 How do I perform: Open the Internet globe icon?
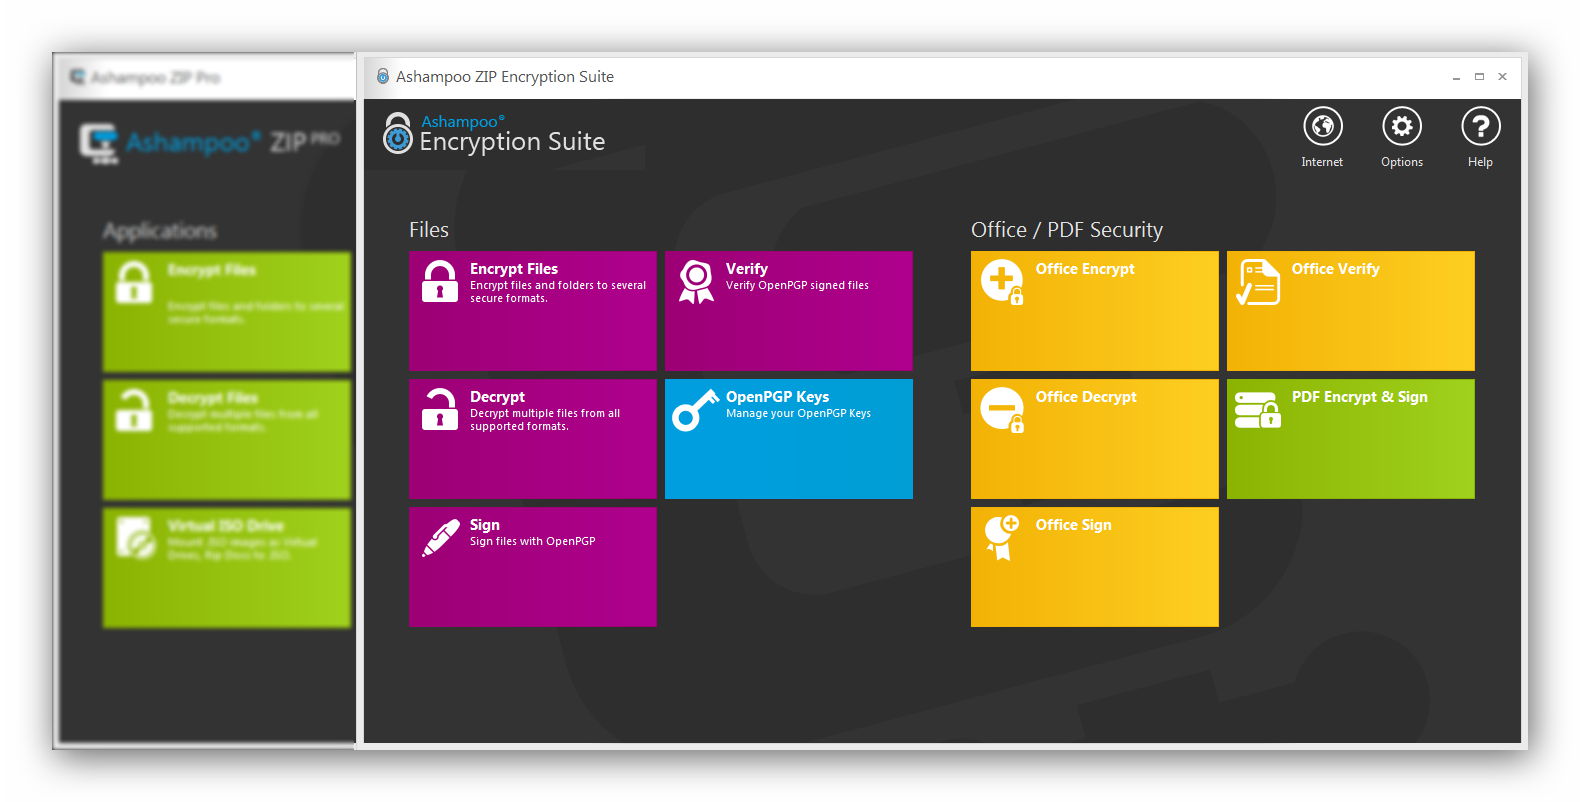click(x=1322, y=126)
